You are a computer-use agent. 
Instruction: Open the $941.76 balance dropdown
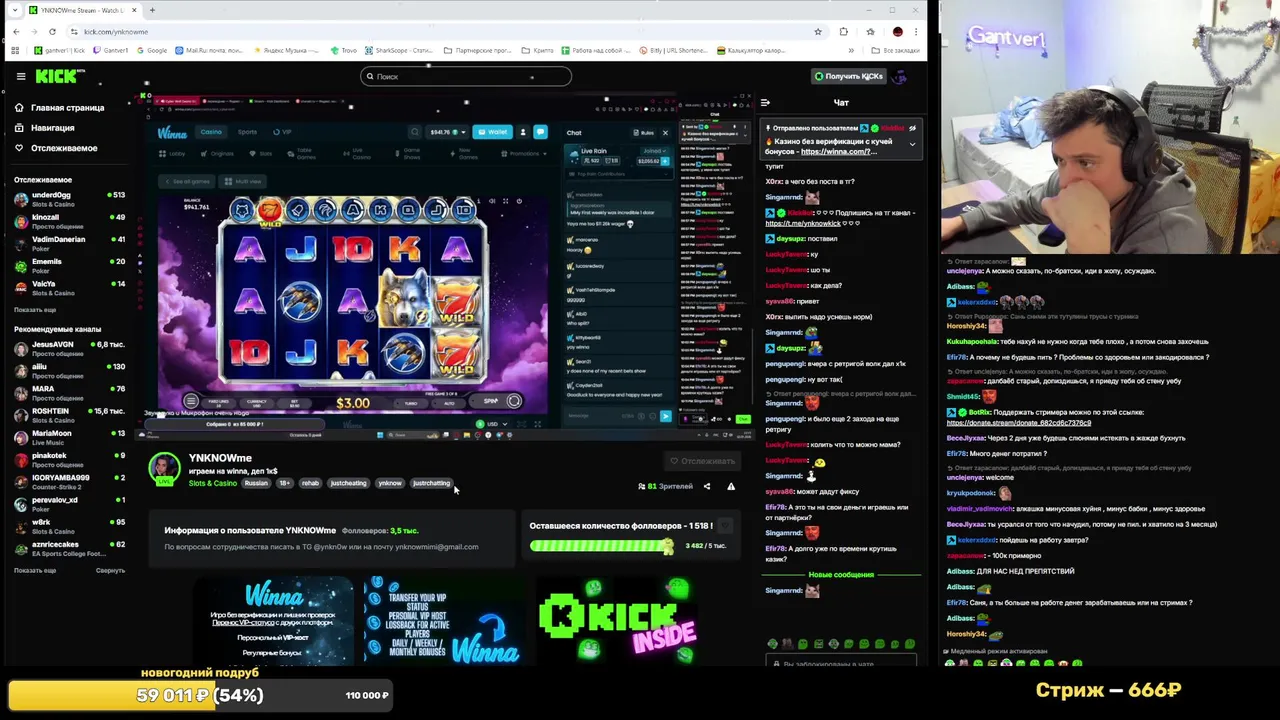[x=447, y=132]
